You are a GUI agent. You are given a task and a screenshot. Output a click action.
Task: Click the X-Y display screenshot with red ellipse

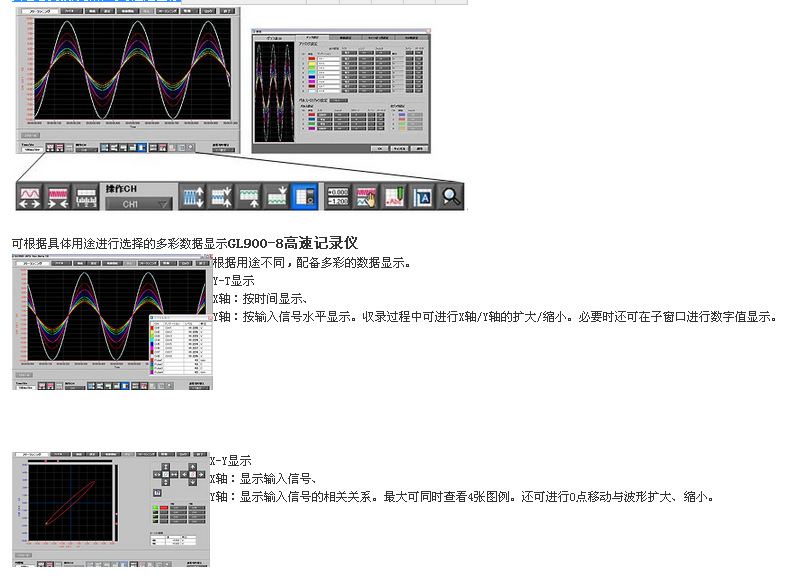click(x=111, y=509)
